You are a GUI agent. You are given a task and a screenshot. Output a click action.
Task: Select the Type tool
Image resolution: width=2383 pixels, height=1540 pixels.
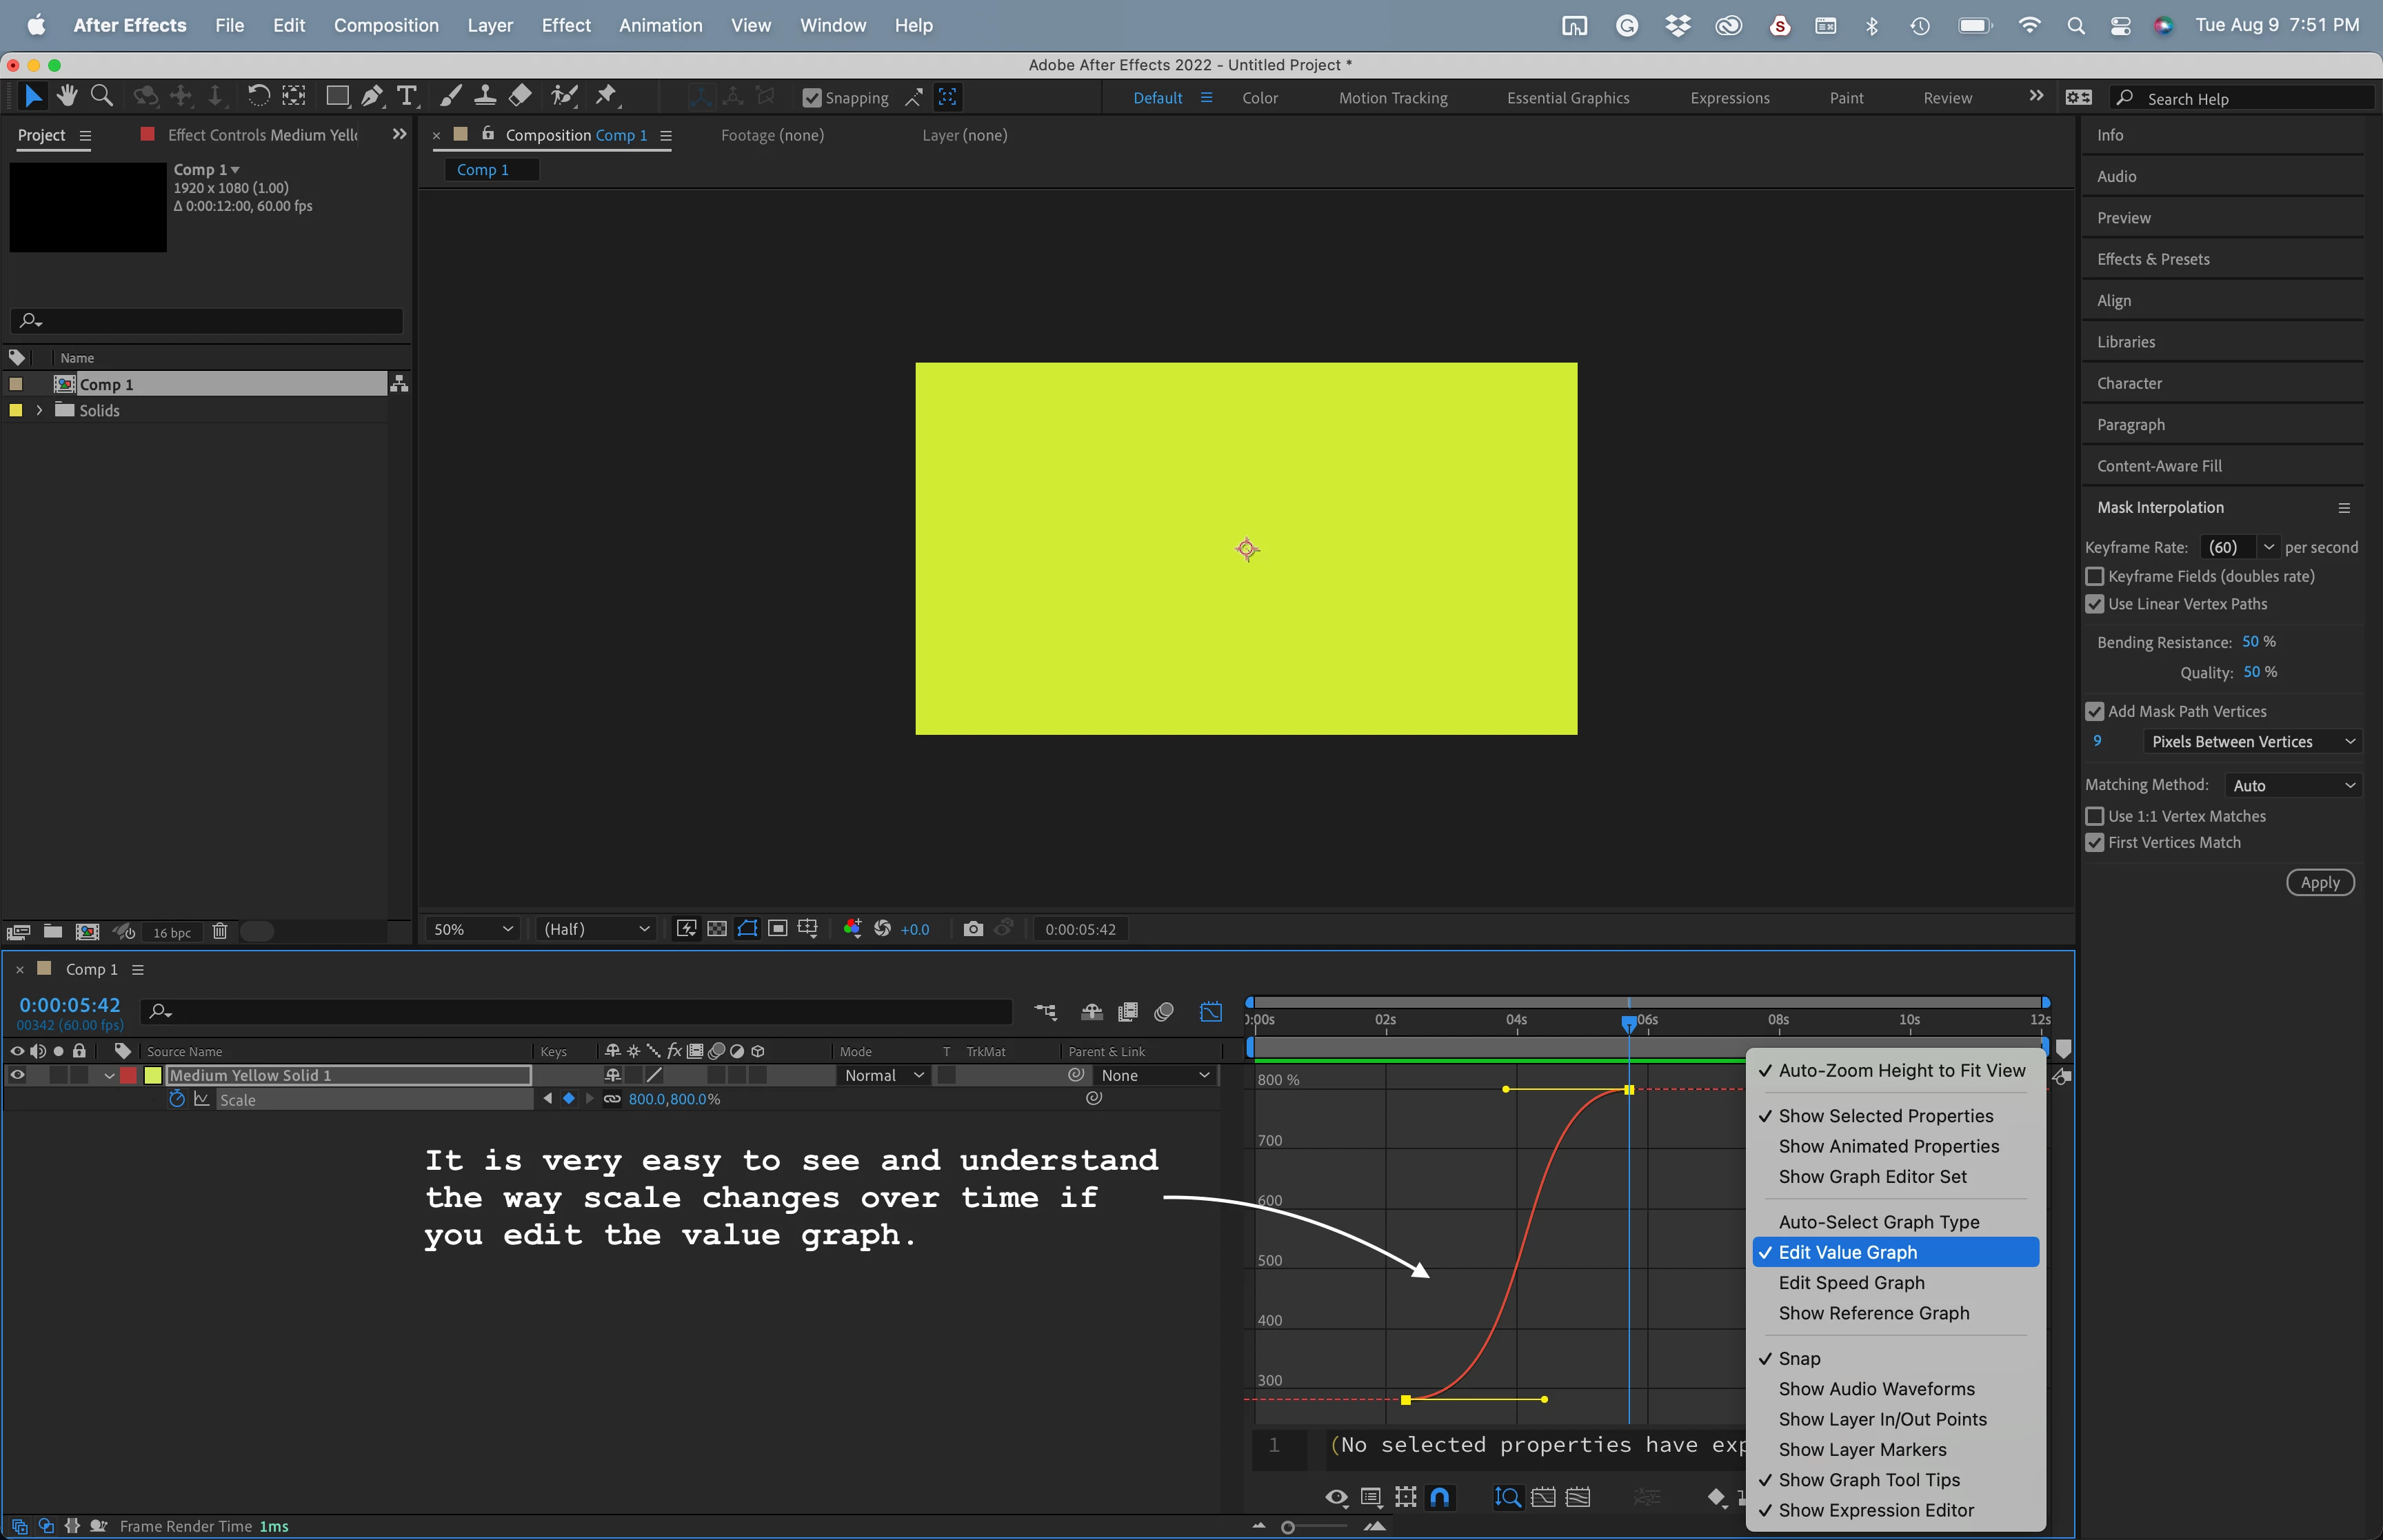[x=406, y=96]
